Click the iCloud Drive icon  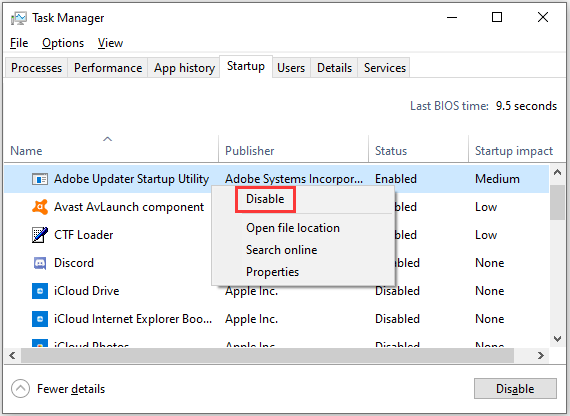(40, 291)
